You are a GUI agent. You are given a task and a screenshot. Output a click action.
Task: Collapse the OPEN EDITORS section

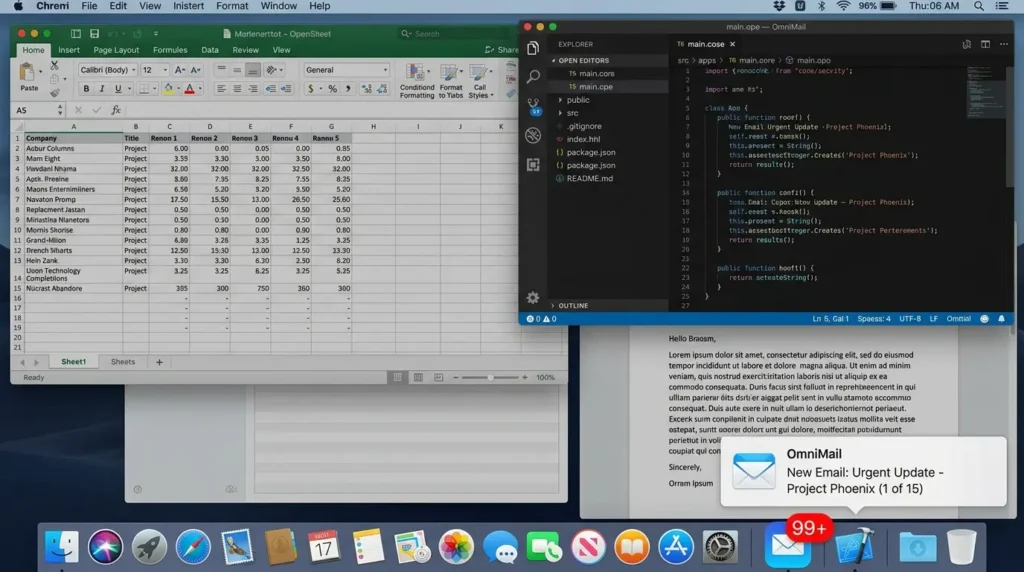(x=608, y=60)
